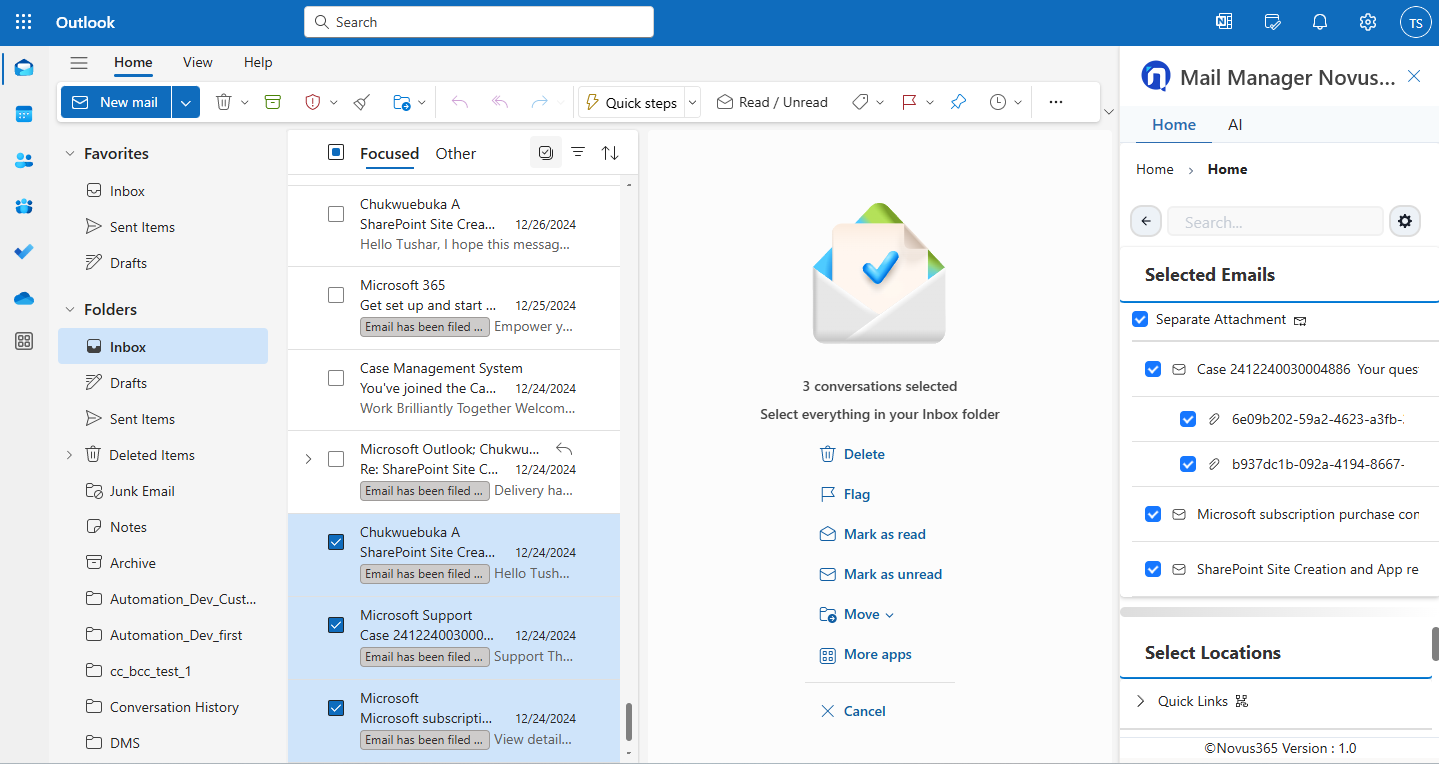Expand the Deleted Items folder

[69, 455]
